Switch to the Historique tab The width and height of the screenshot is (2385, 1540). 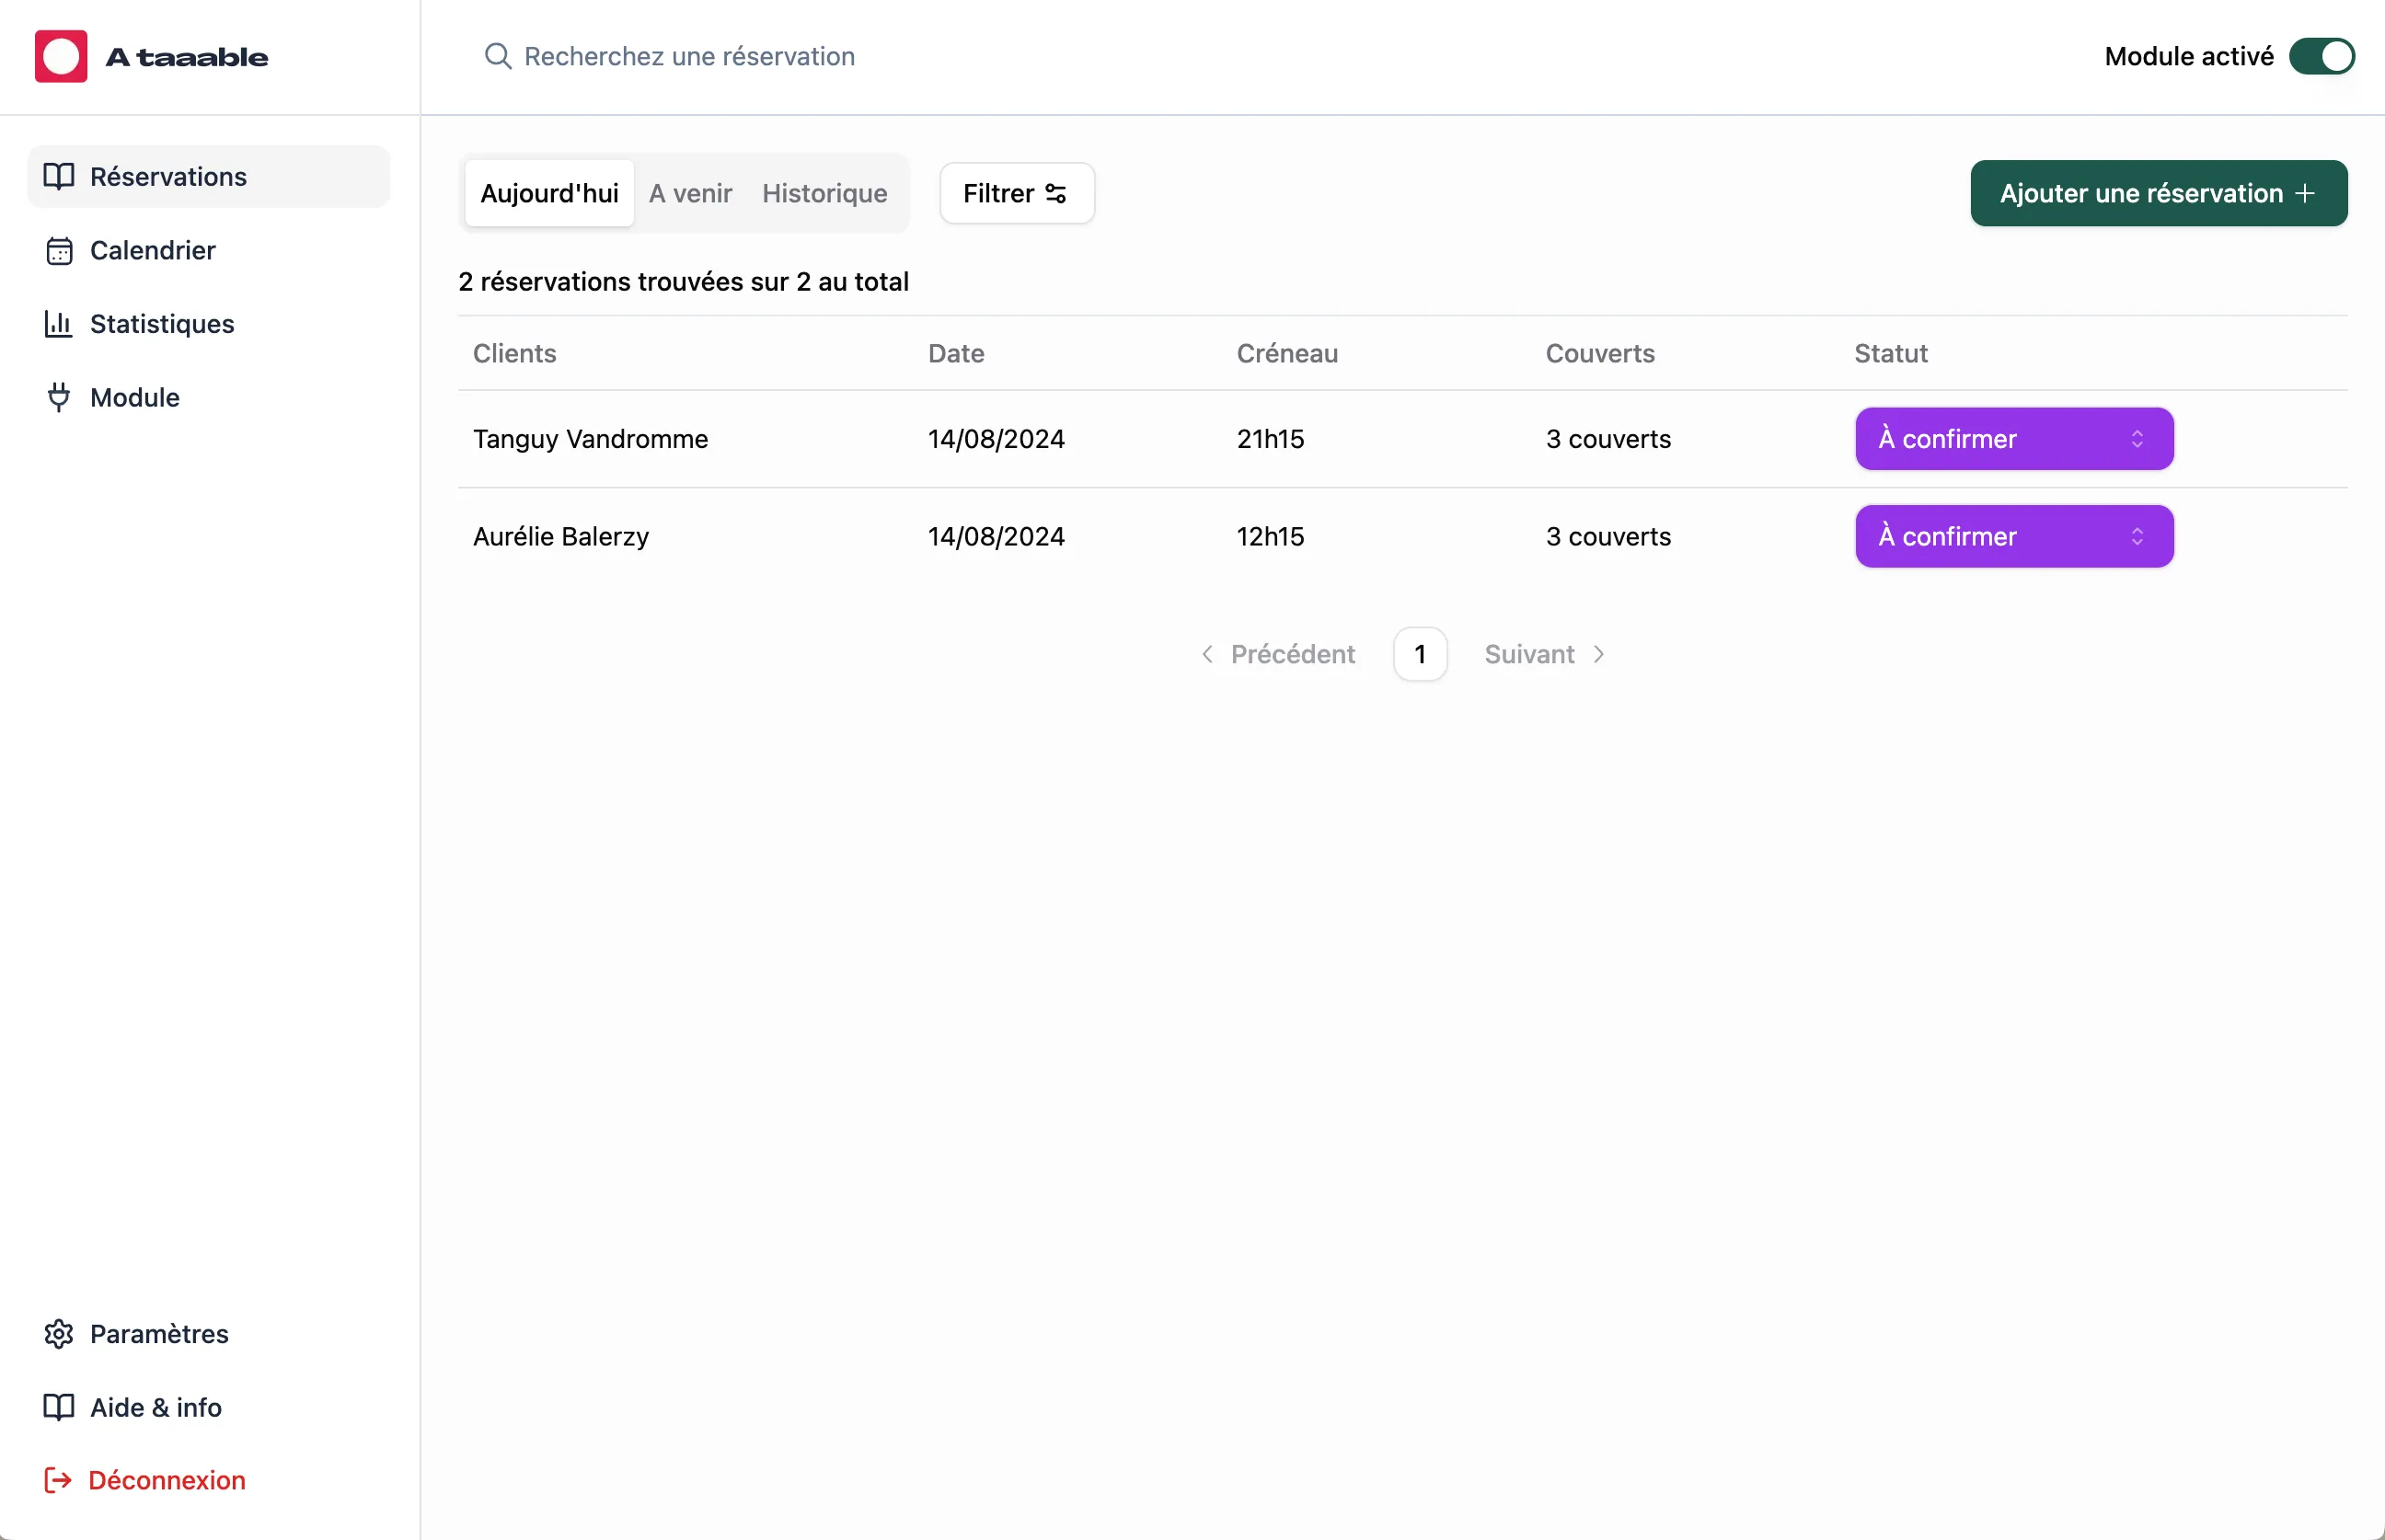click(824, 193)
